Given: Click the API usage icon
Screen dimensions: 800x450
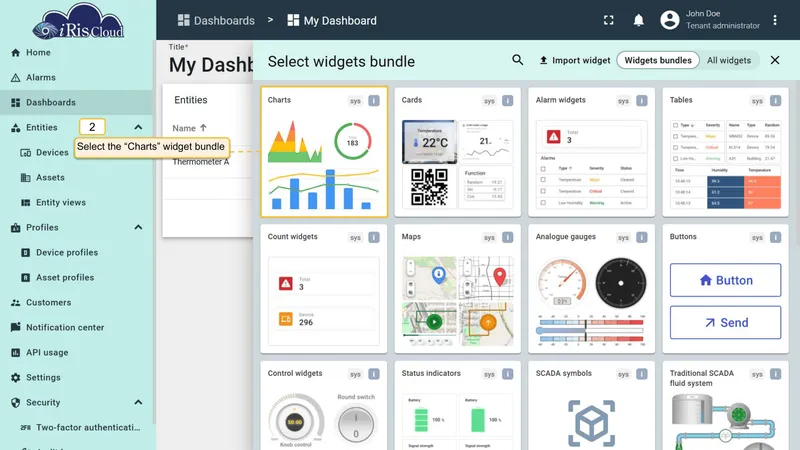Looking at the screenshot, I should (15, 353).
